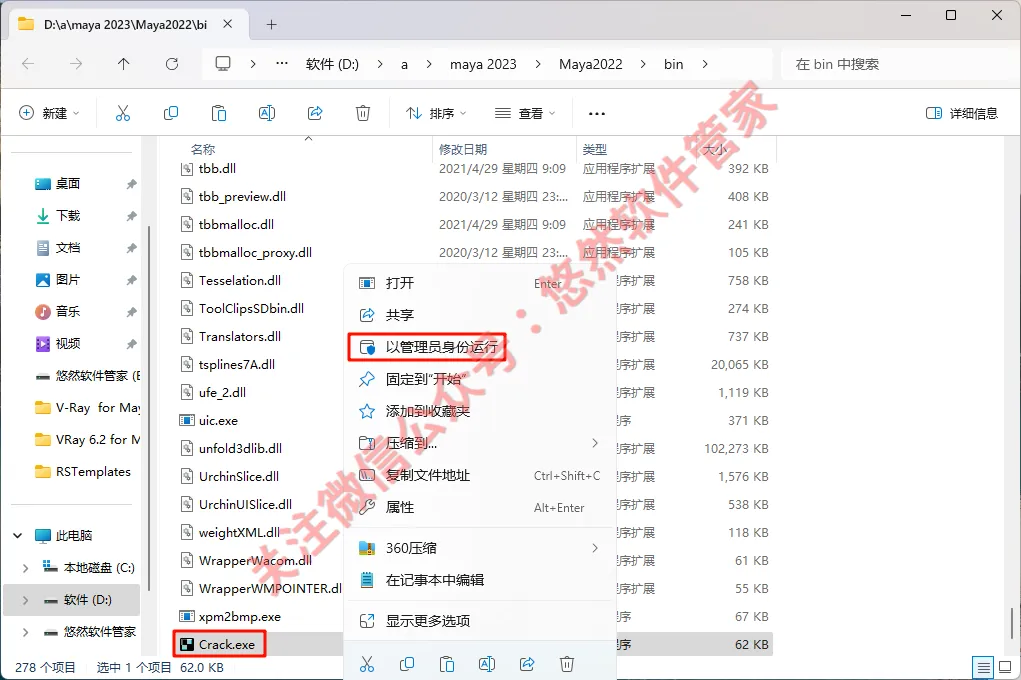1021x680 pixels.
Task: Select 打开 in context menu
Action: coord(480,283)
